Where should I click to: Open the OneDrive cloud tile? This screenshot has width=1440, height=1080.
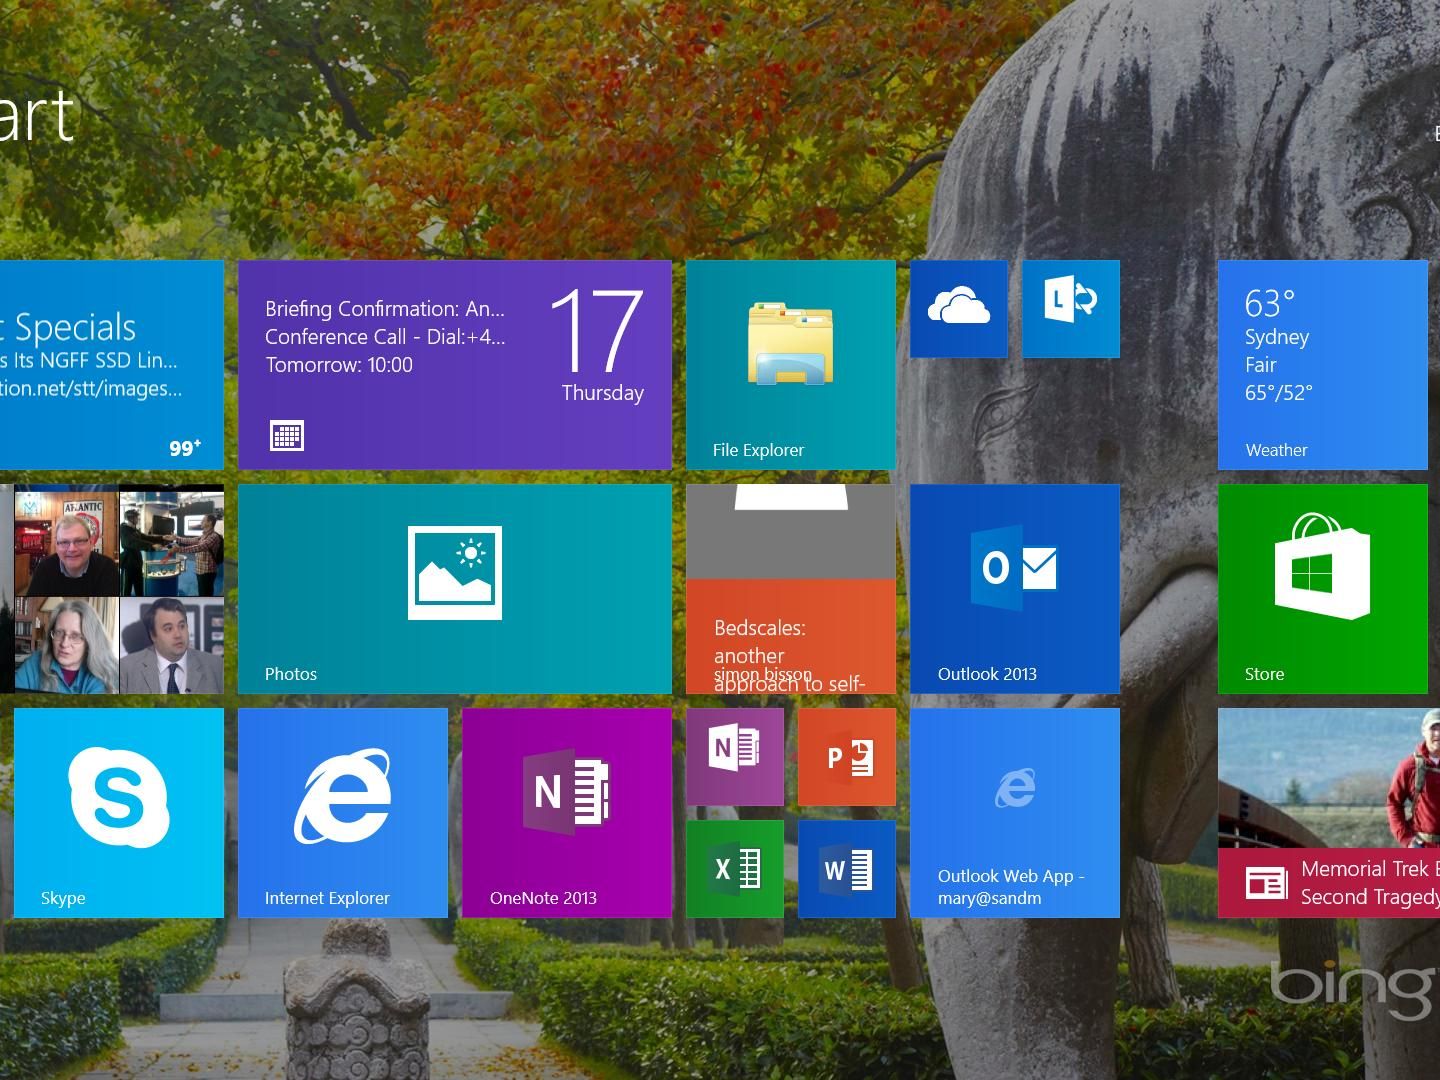click(959, 309)
